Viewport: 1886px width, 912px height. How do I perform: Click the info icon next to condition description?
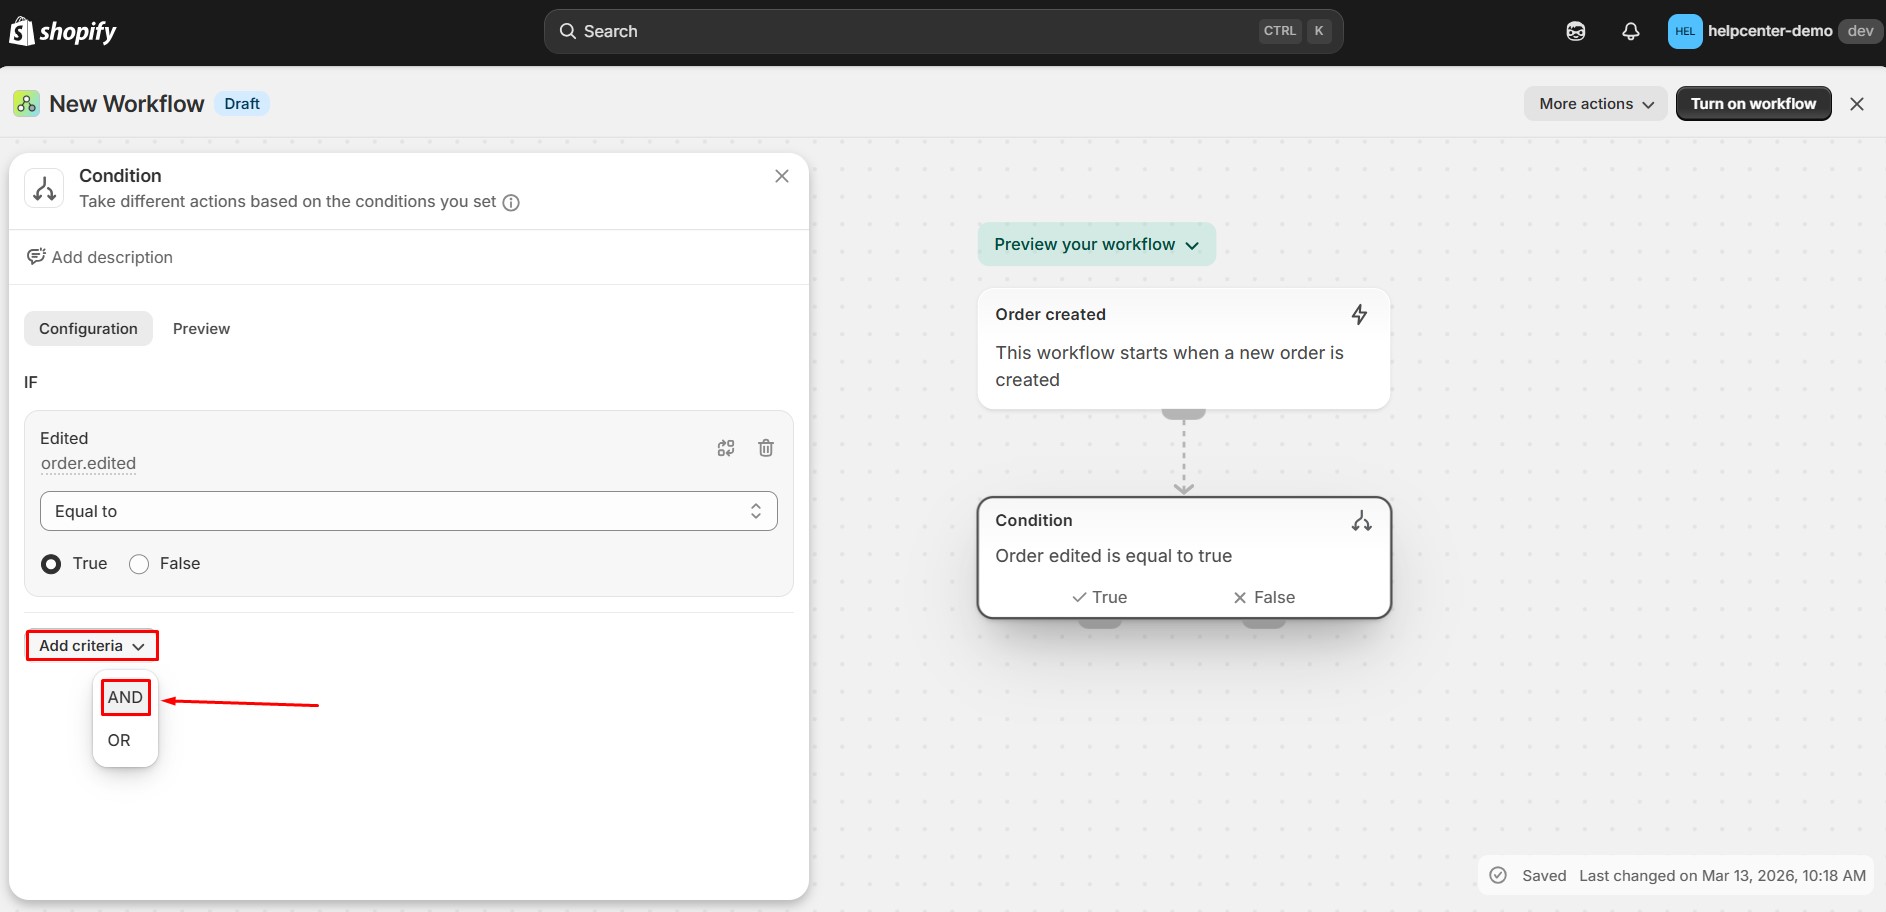click(x=511, y=203)
